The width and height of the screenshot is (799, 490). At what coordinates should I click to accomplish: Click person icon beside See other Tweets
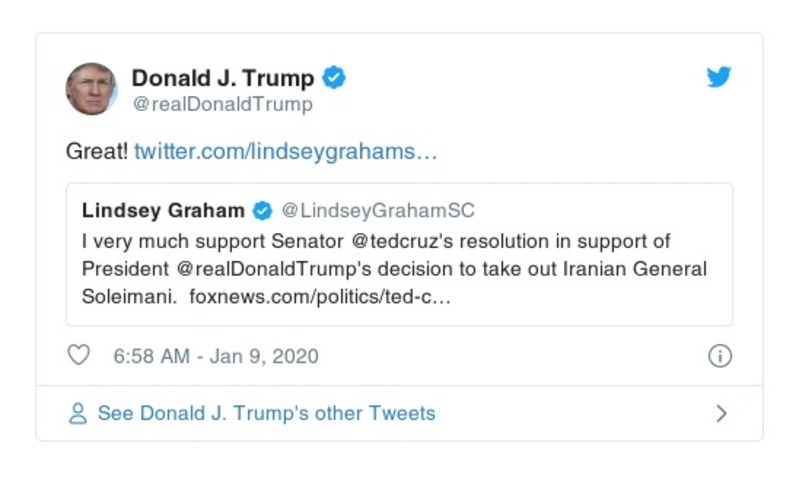(77, 414)
